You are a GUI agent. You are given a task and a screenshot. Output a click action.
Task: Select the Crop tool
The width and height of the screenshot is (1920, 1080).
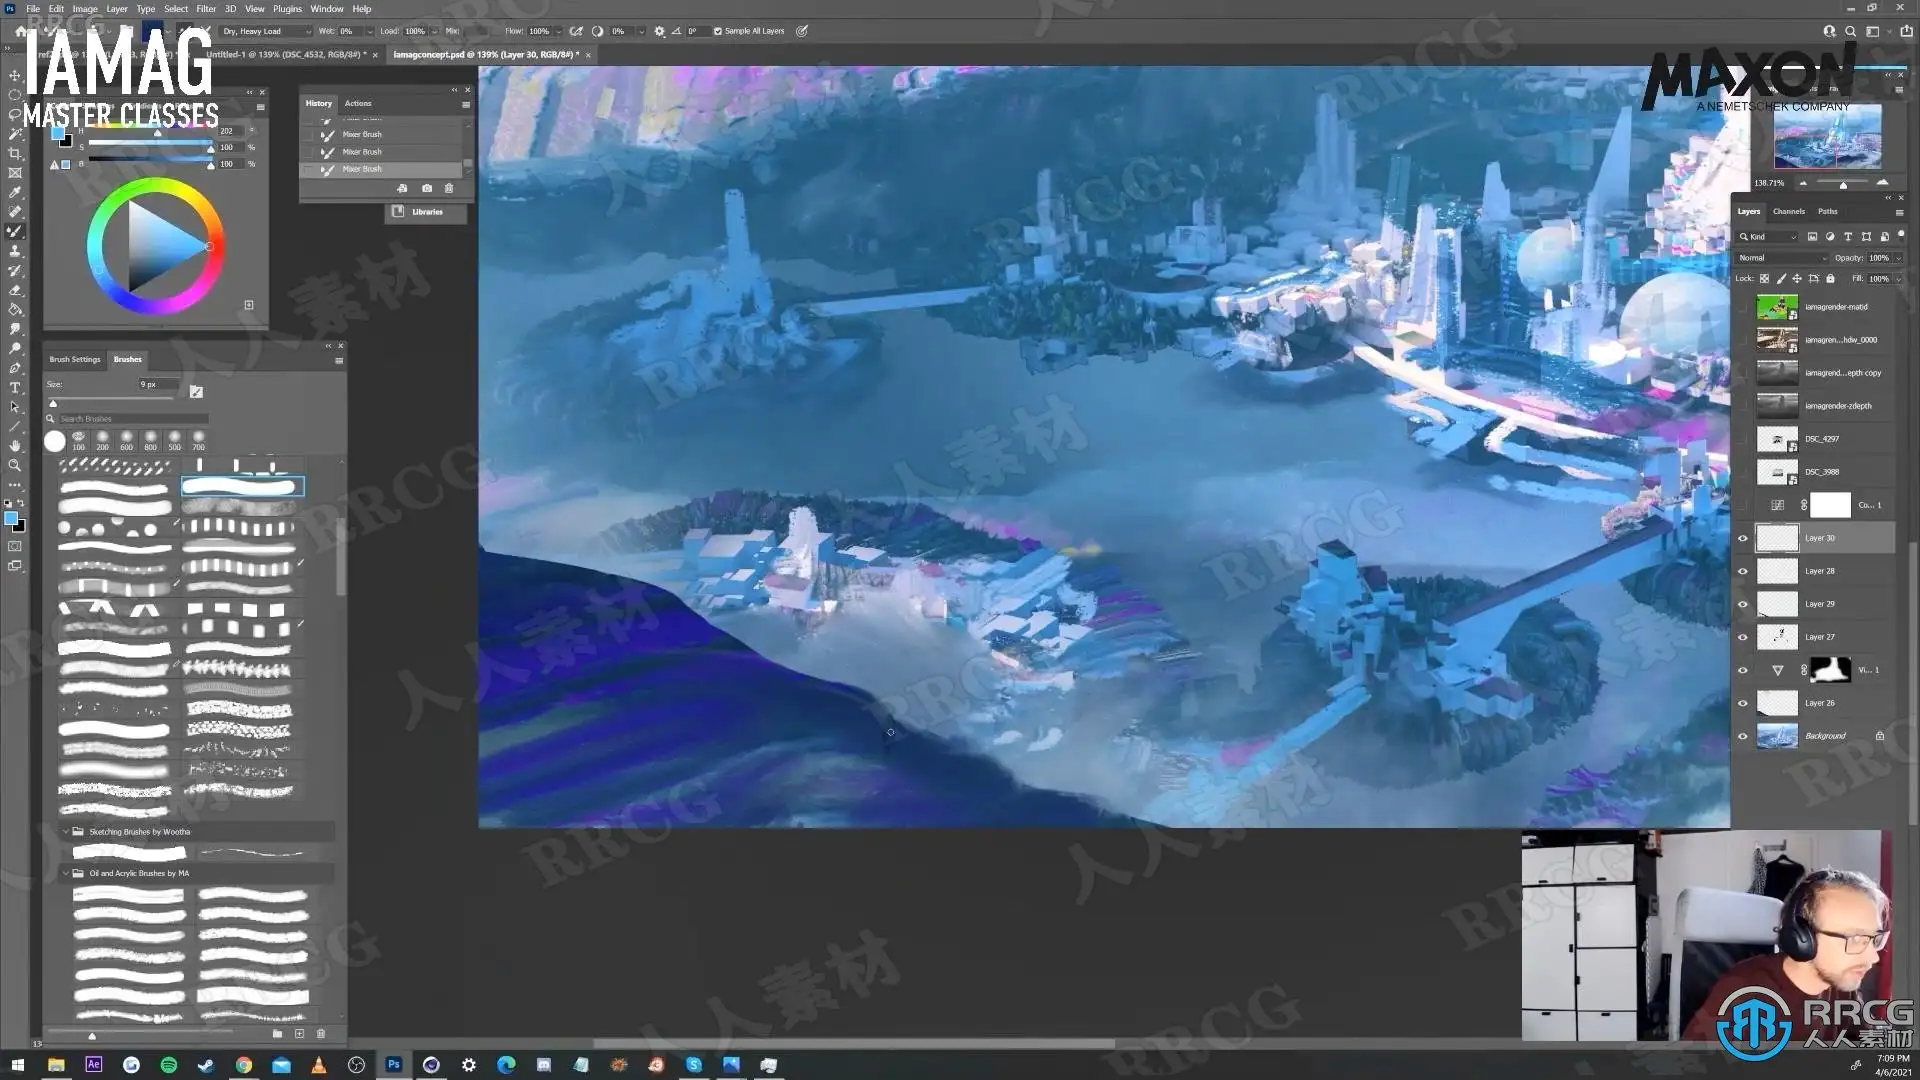pyautogui.click(x=15, y=153)
